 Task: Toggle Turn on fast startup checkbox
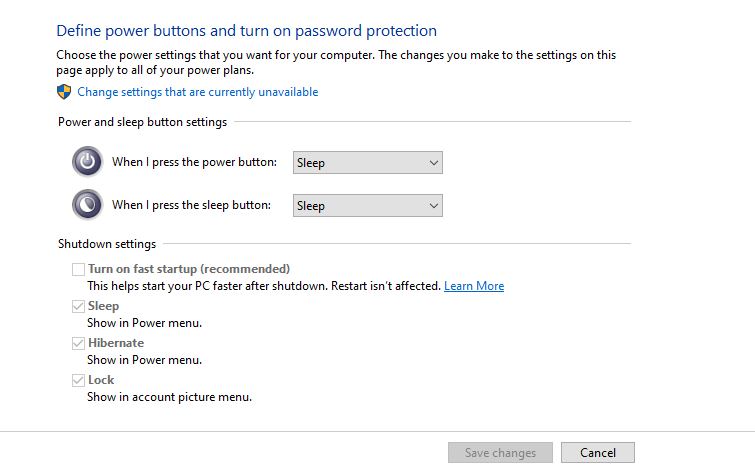(78, 269)
